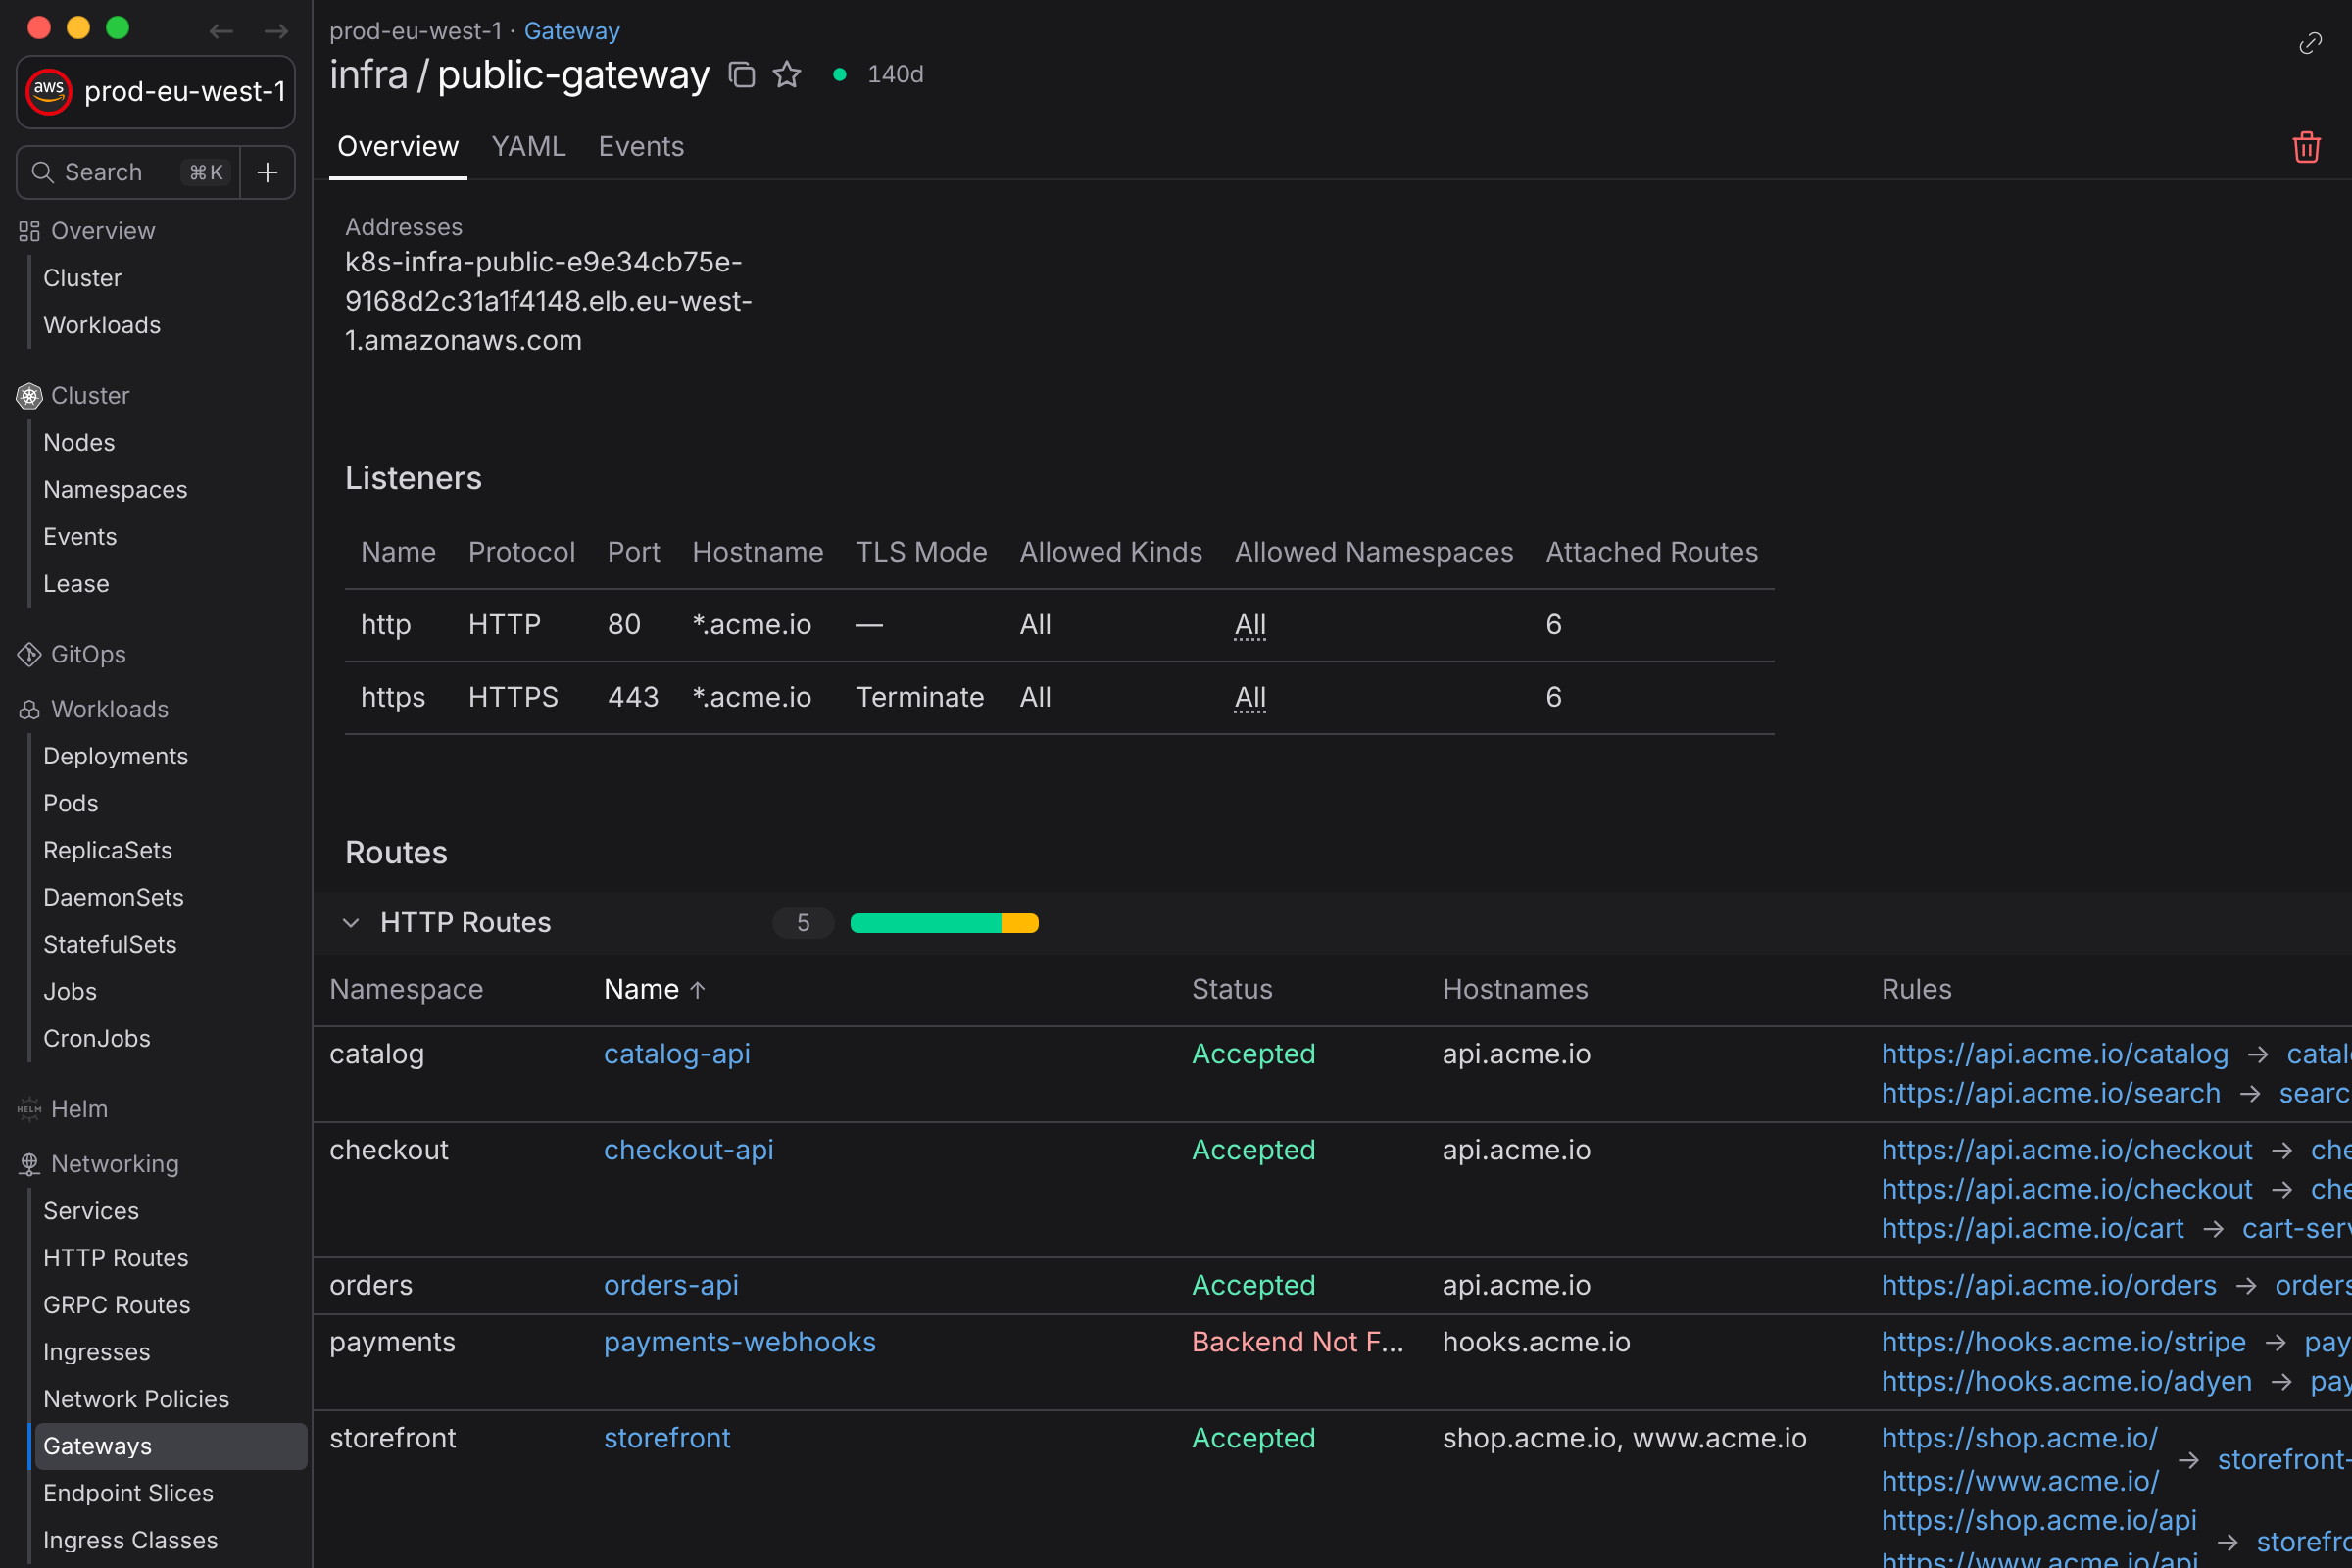Image resolution: width=2352 pixels, height=1568 pixels.
Task: Click the search magnifier icon
Action: click(x=42, y=172)
